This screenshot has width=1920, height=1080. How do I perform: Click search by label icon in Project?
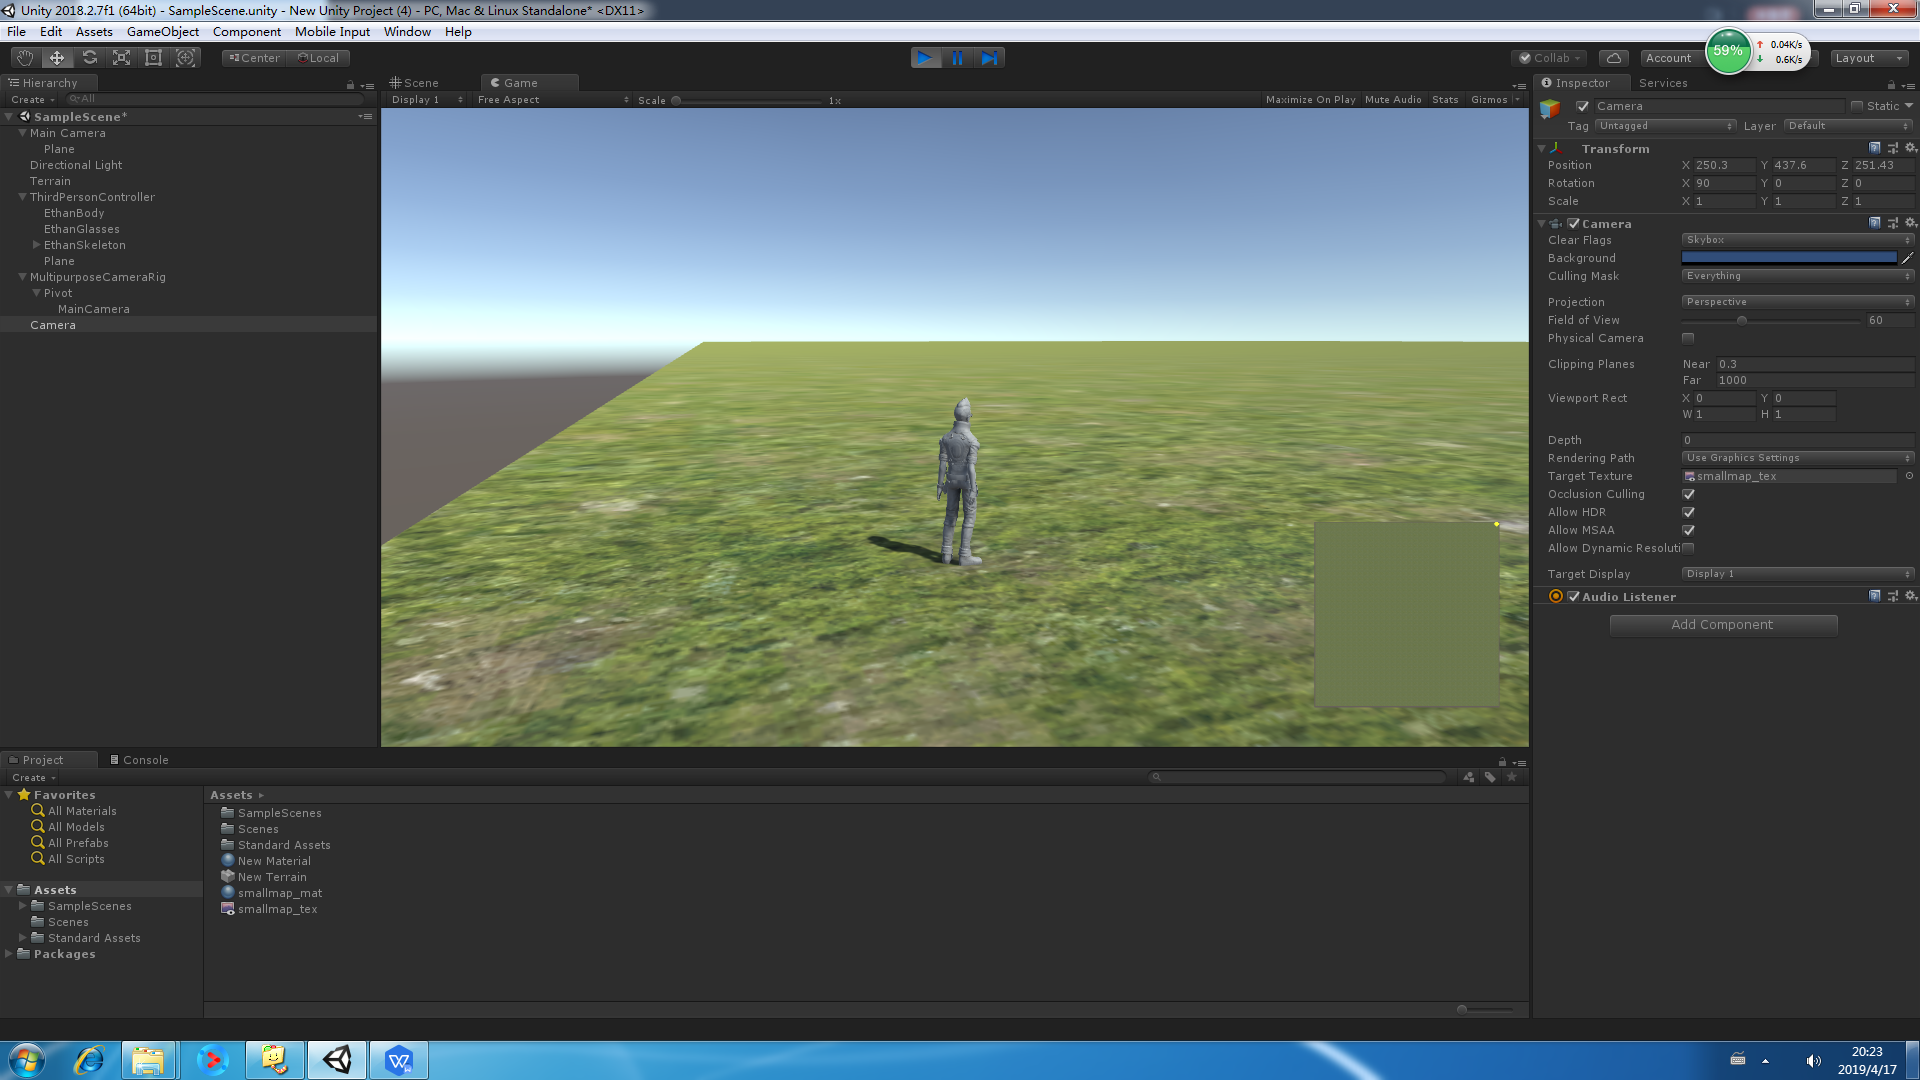coord(1490,777)
